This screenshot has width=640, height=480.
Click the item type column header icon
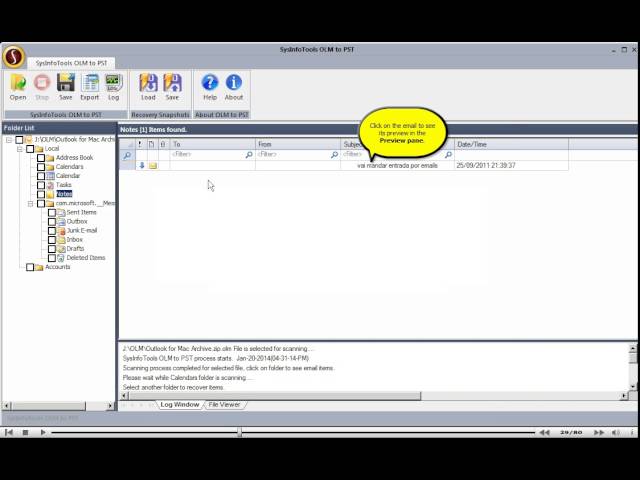(151, 144)
